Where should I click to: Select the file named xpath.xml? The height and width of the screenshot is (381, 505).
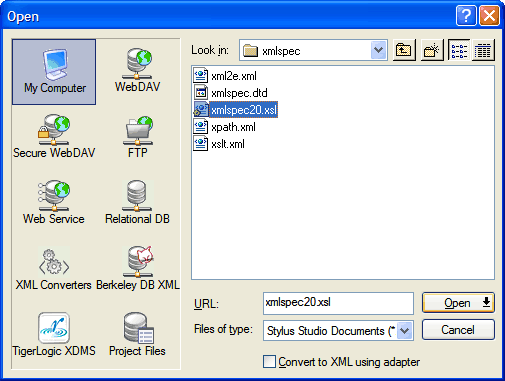click(x=233, y=127)
